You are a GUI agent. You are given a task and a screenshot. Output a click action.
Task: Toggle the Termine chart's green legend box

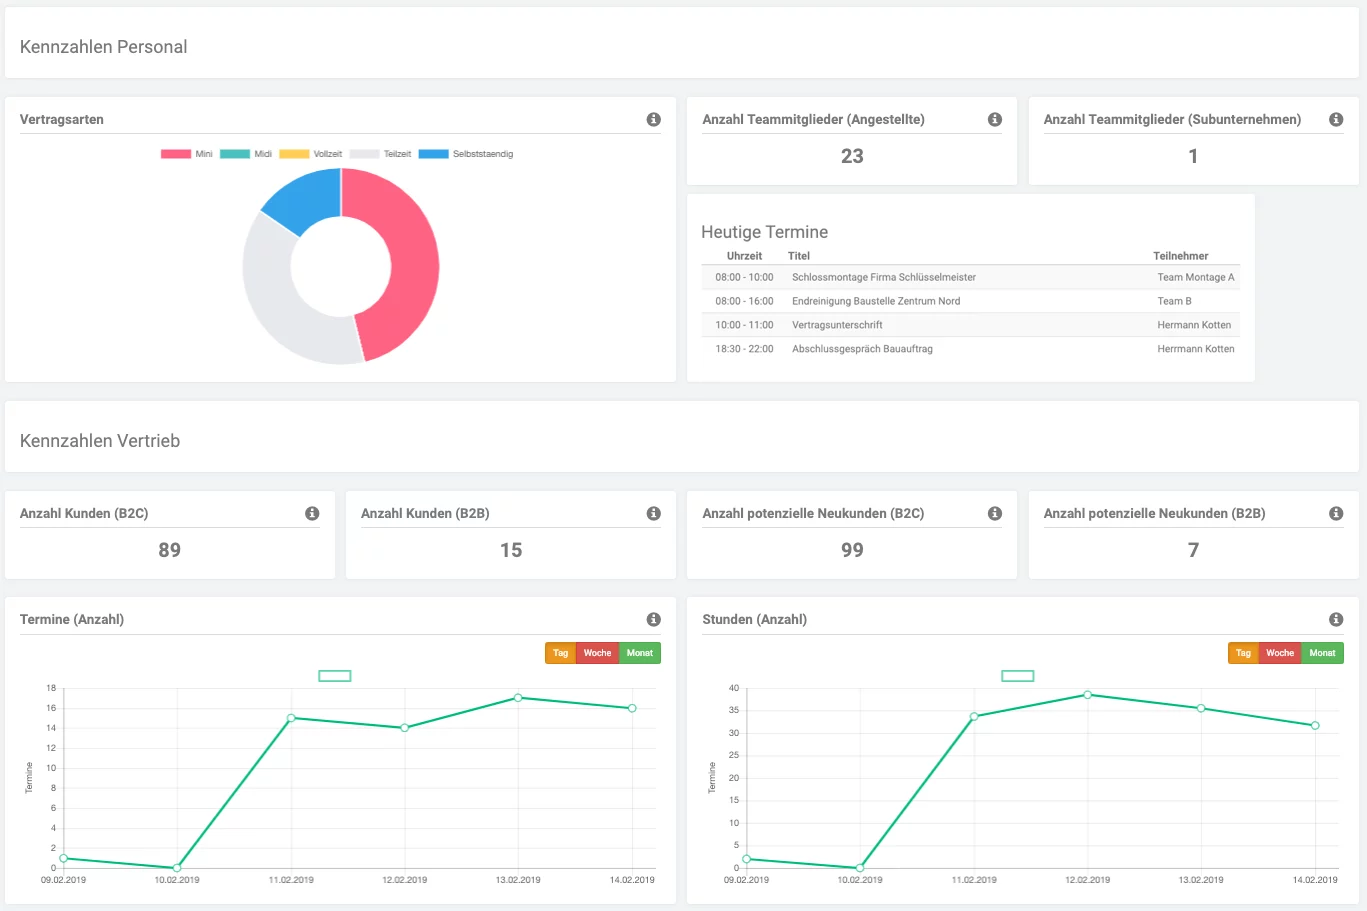click(x=334, y=676)
